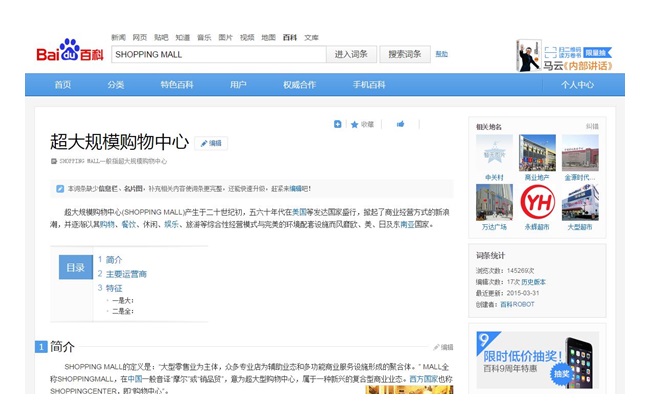Click the 南亚 link in intro paragraph
This screenshot has height=419, width=650.
pos(407,225)
